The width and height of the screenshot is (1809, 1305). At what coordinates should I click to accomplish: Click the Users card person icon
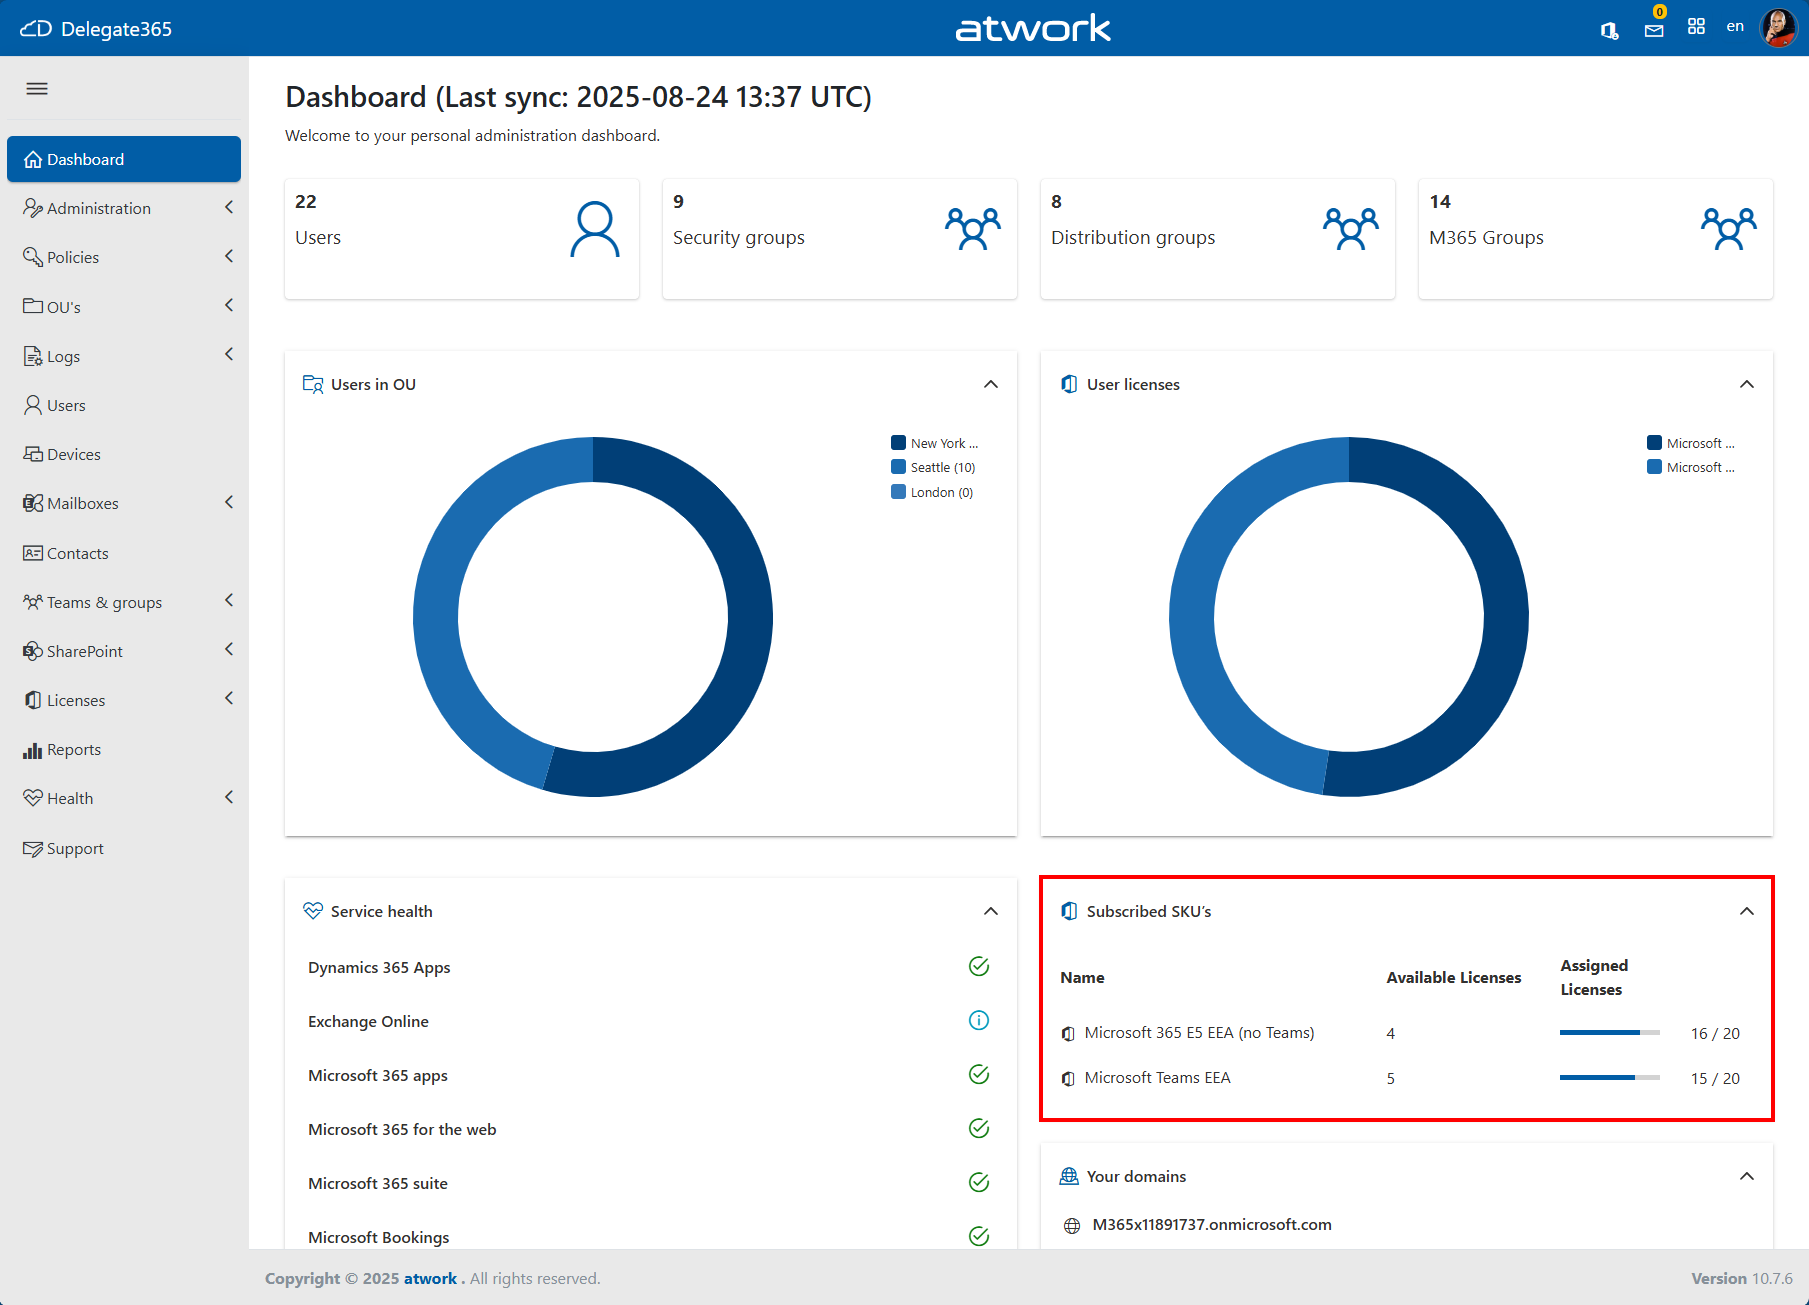594,230
